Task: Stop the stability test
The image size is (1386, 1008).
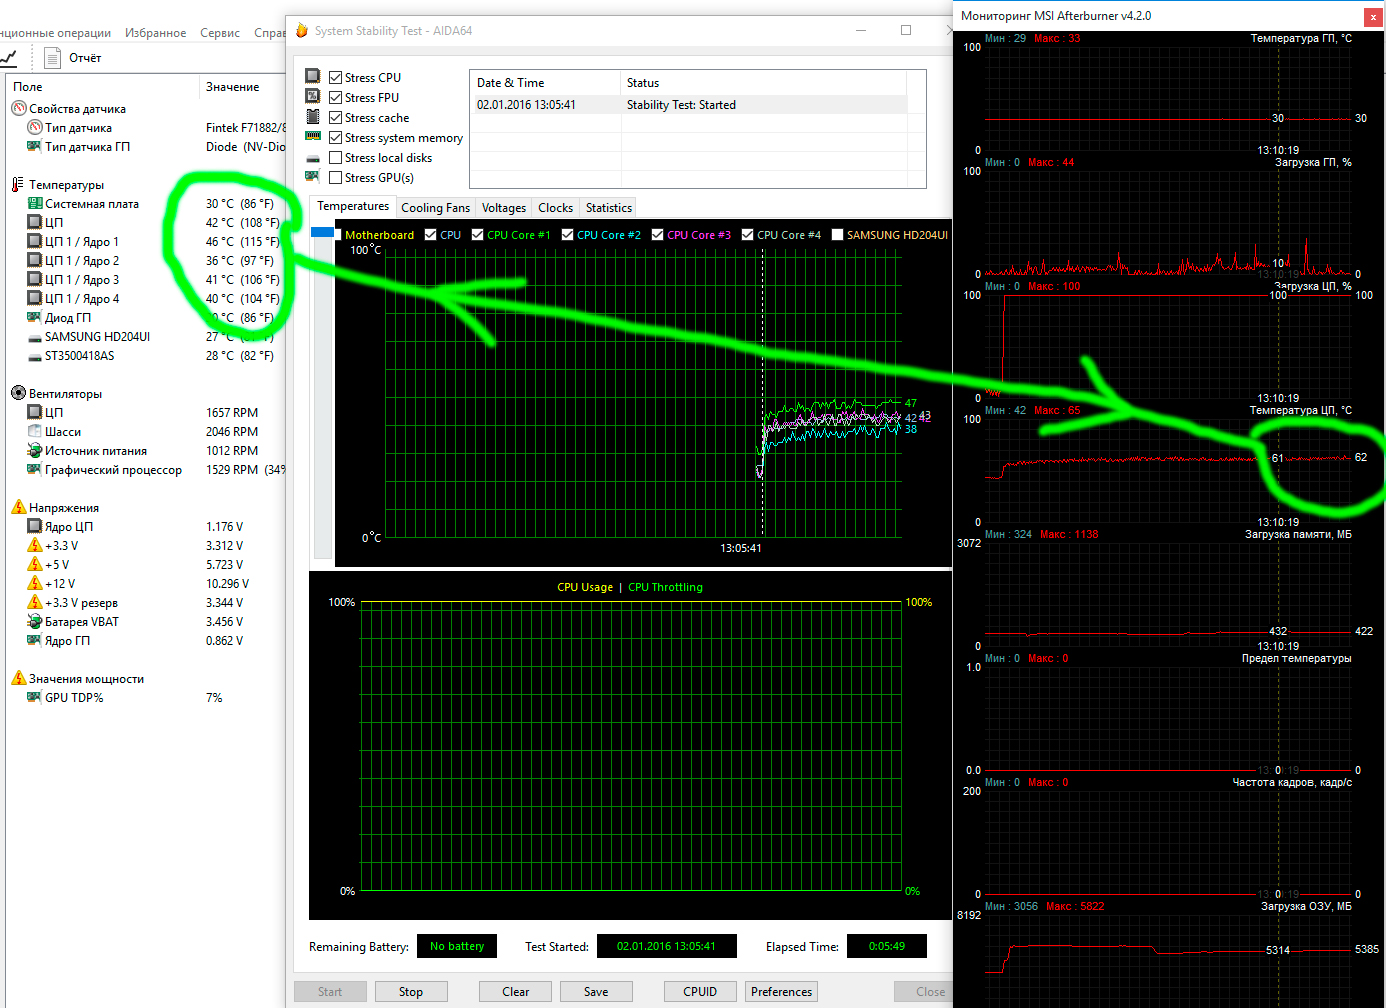Action: point(411,992)
